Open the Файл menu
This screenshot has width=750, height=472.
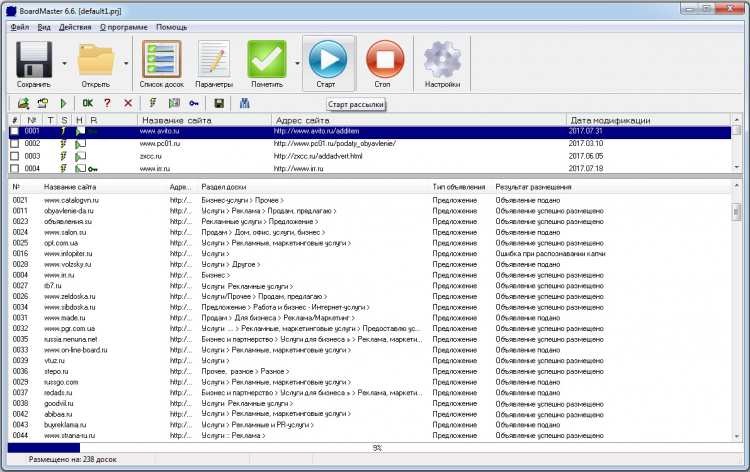tap(19, 27)
